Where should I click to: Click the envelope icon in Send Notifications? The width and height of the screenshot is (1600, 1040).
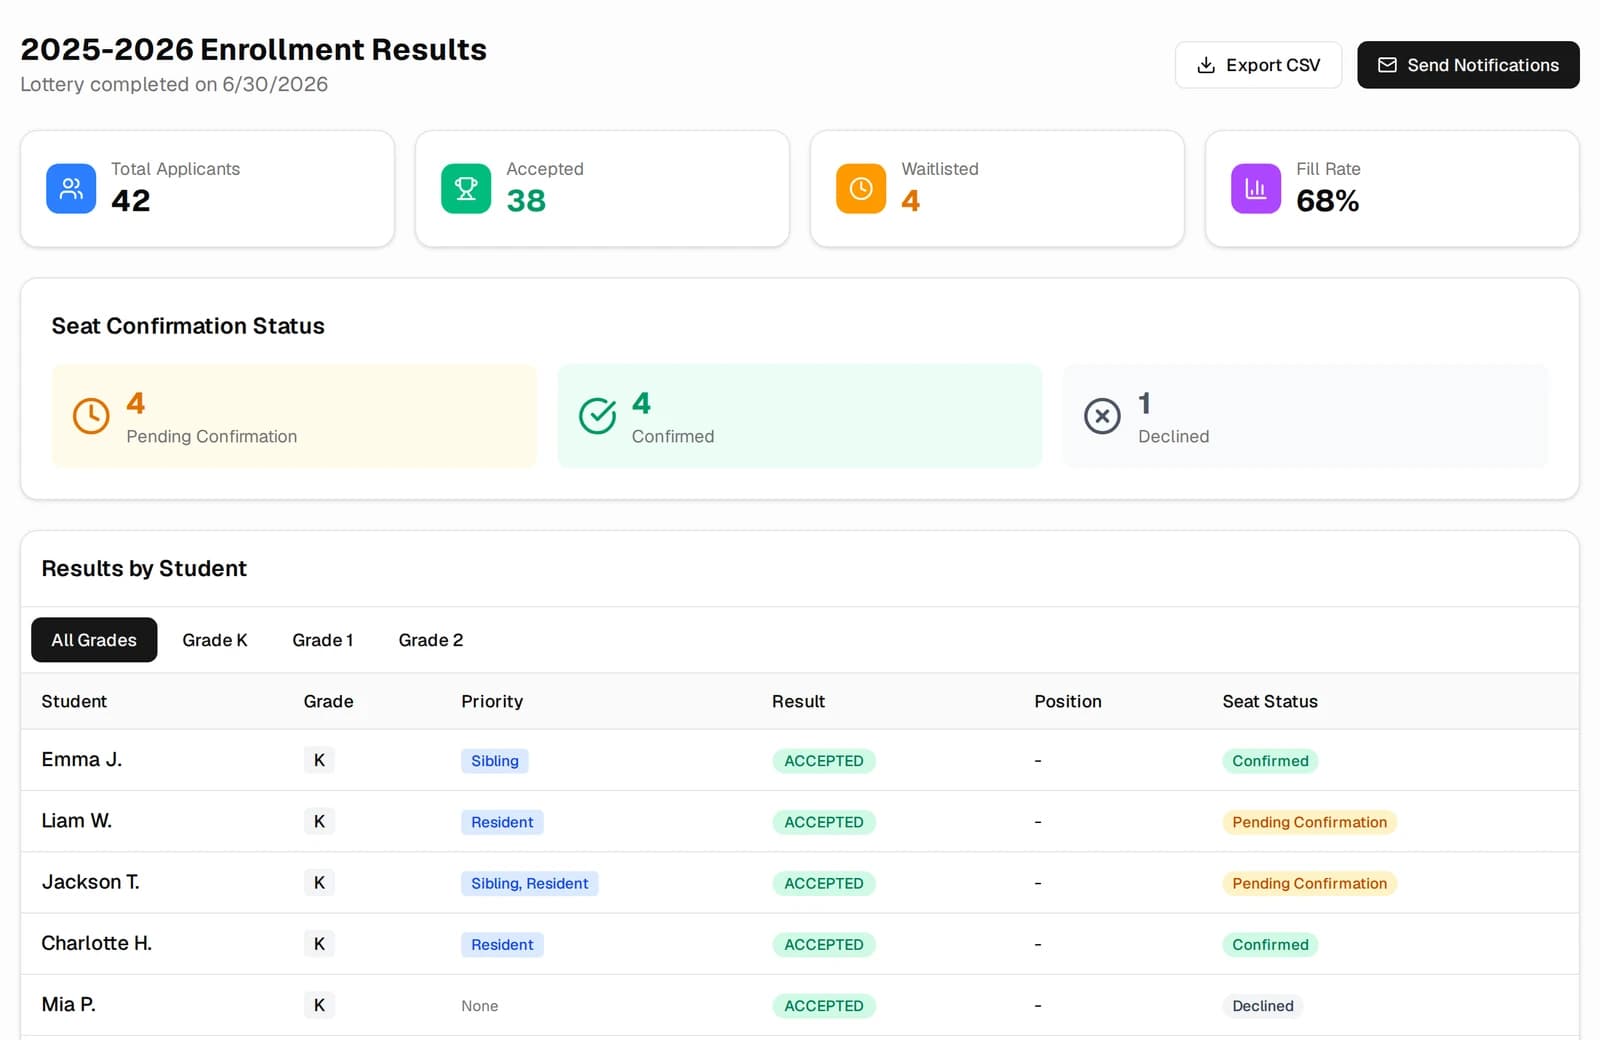coord(1387,65)
